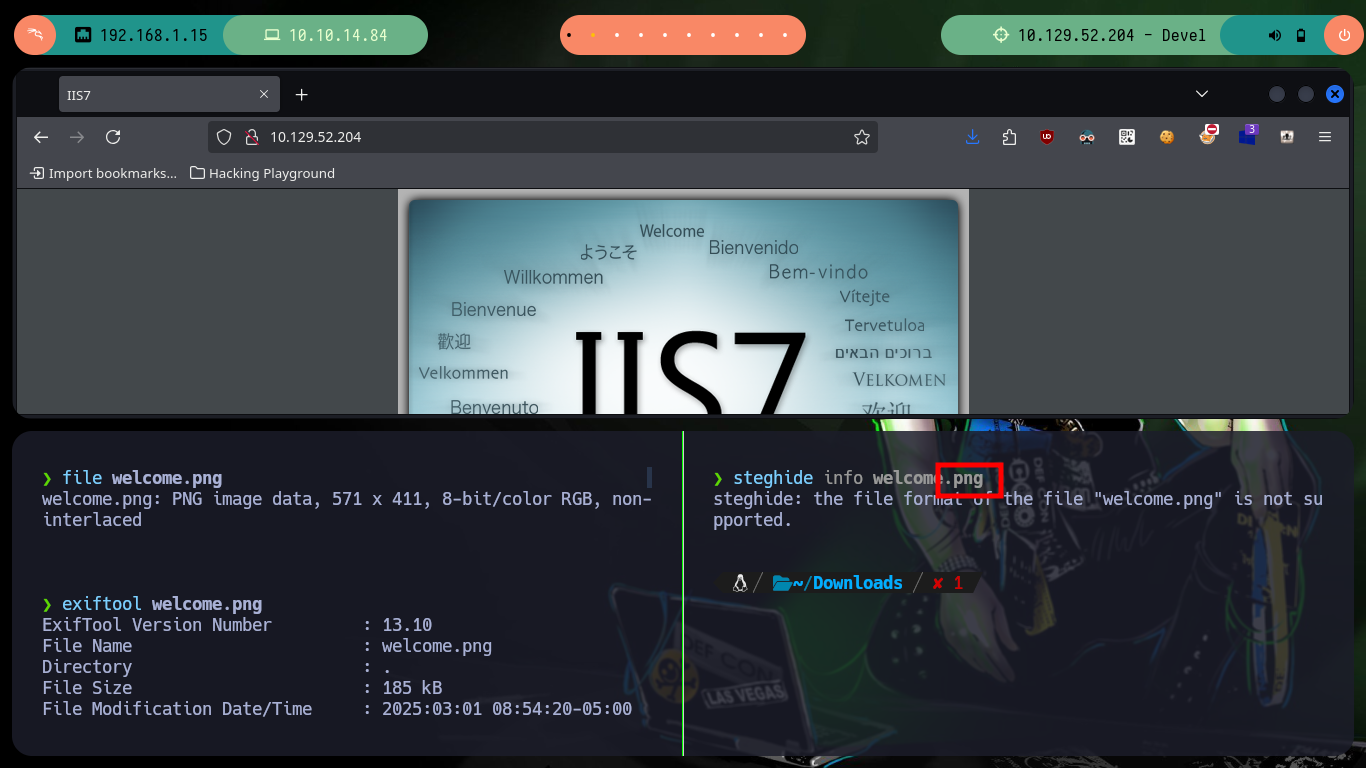Click the Downloads arrow in browser toolbar

click(972, 137)
